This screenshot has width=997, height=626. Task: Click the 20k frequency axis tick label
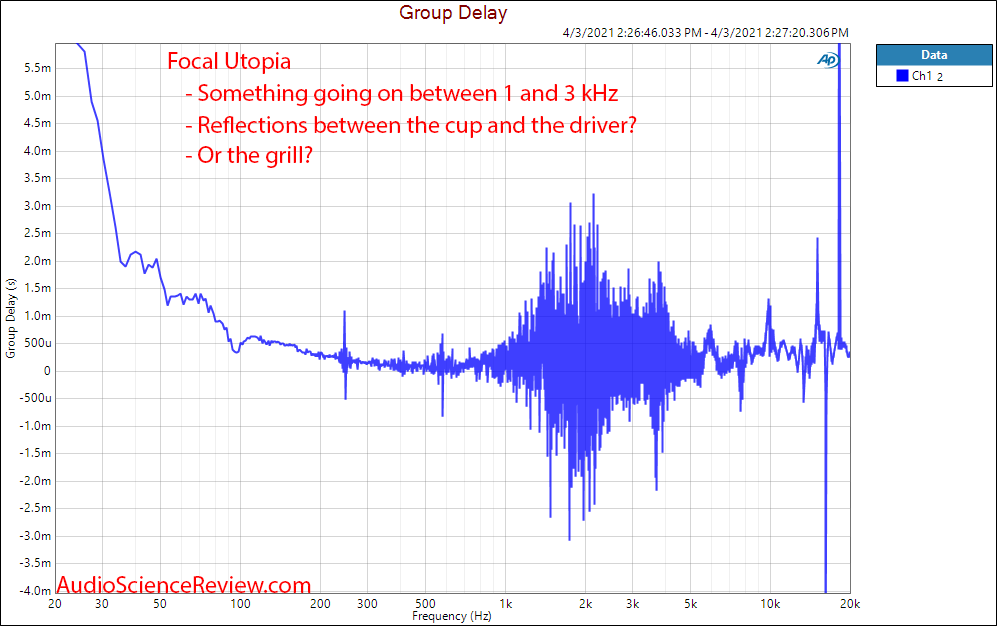(x=850, y=604)
